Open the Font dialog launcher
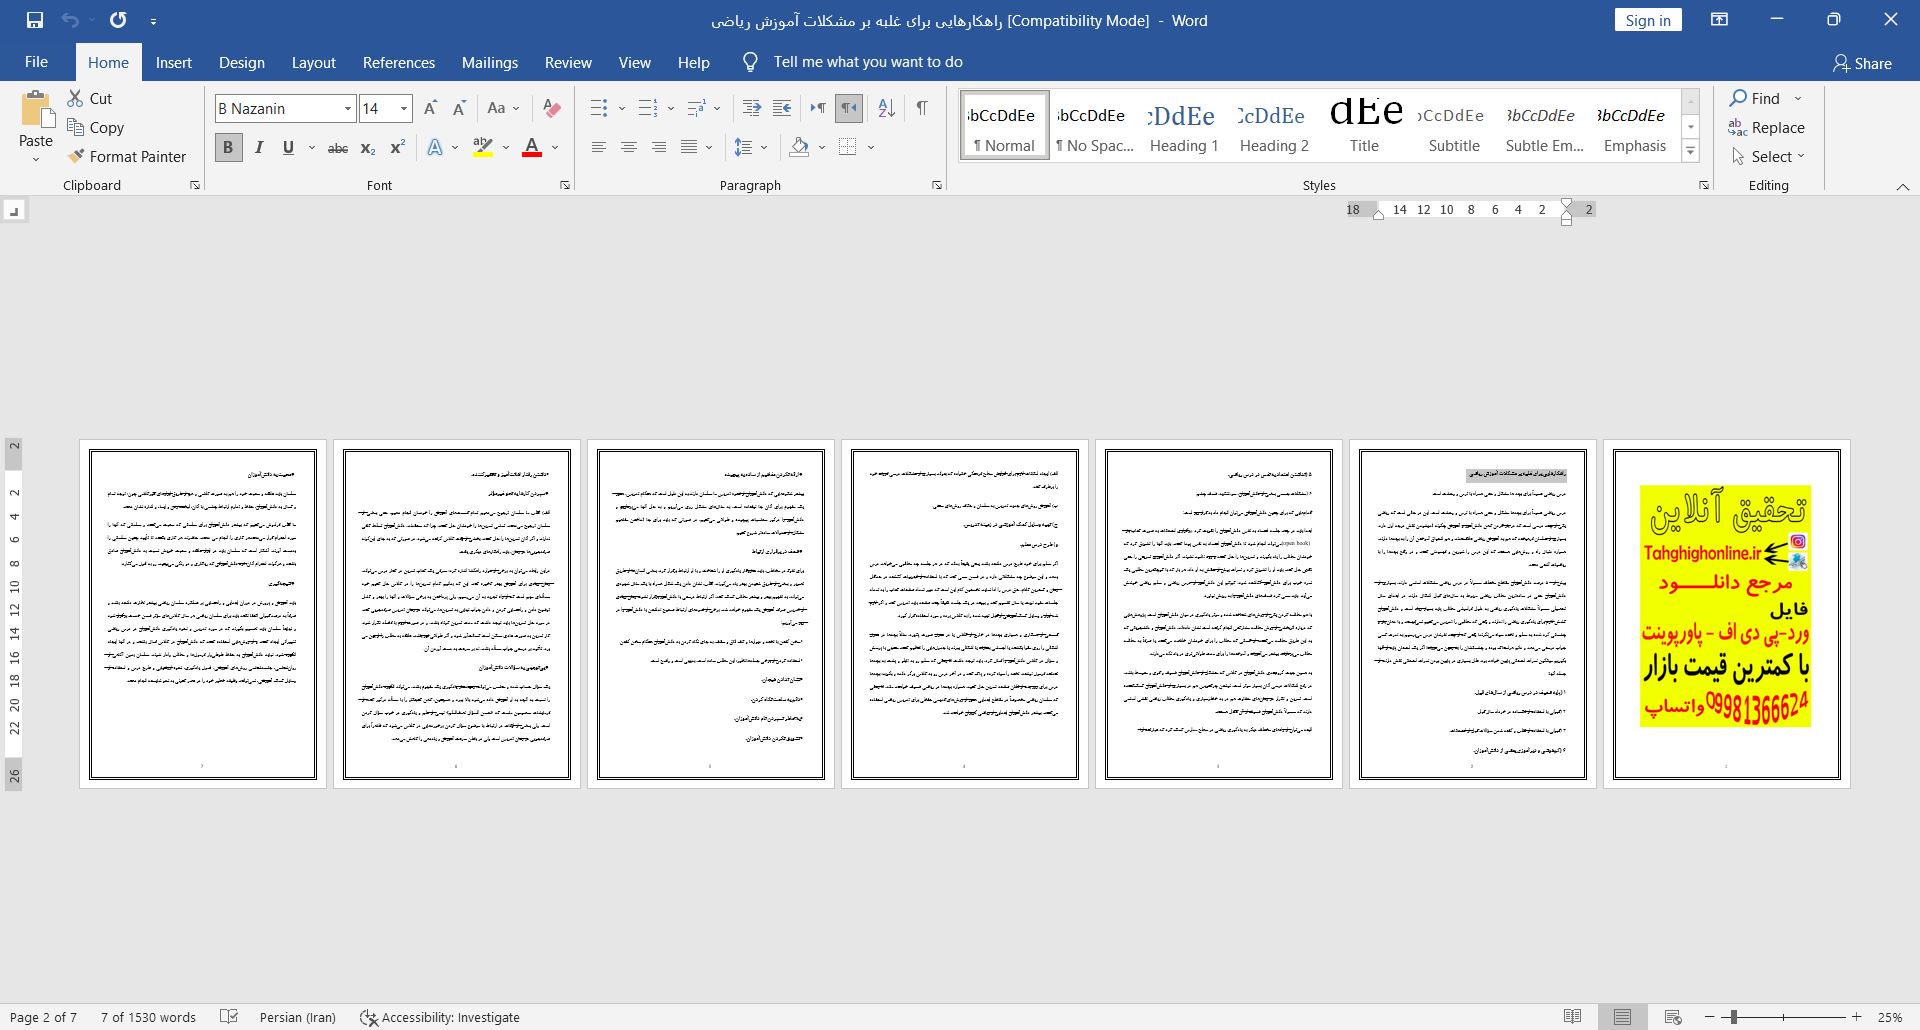 pyautogui.click(x=565, y=185)
